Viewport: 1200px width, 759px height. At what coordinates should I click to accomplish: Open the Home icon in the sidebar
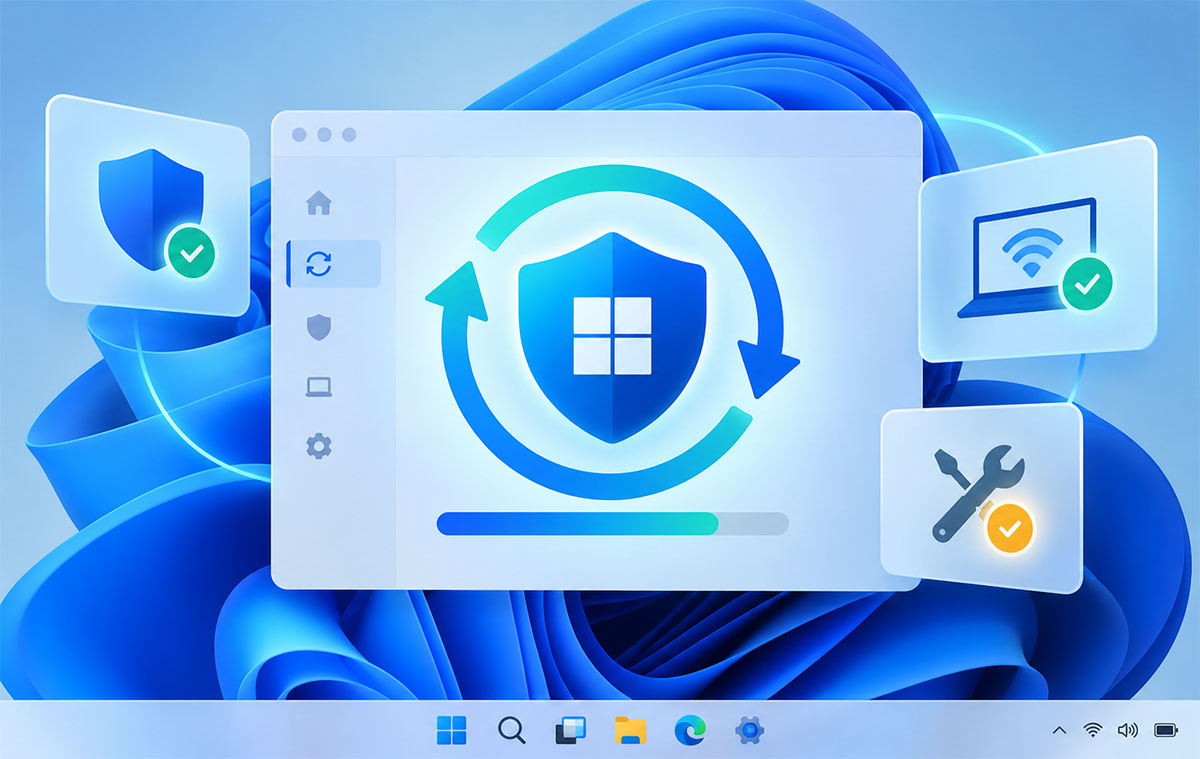coord(319,203)
